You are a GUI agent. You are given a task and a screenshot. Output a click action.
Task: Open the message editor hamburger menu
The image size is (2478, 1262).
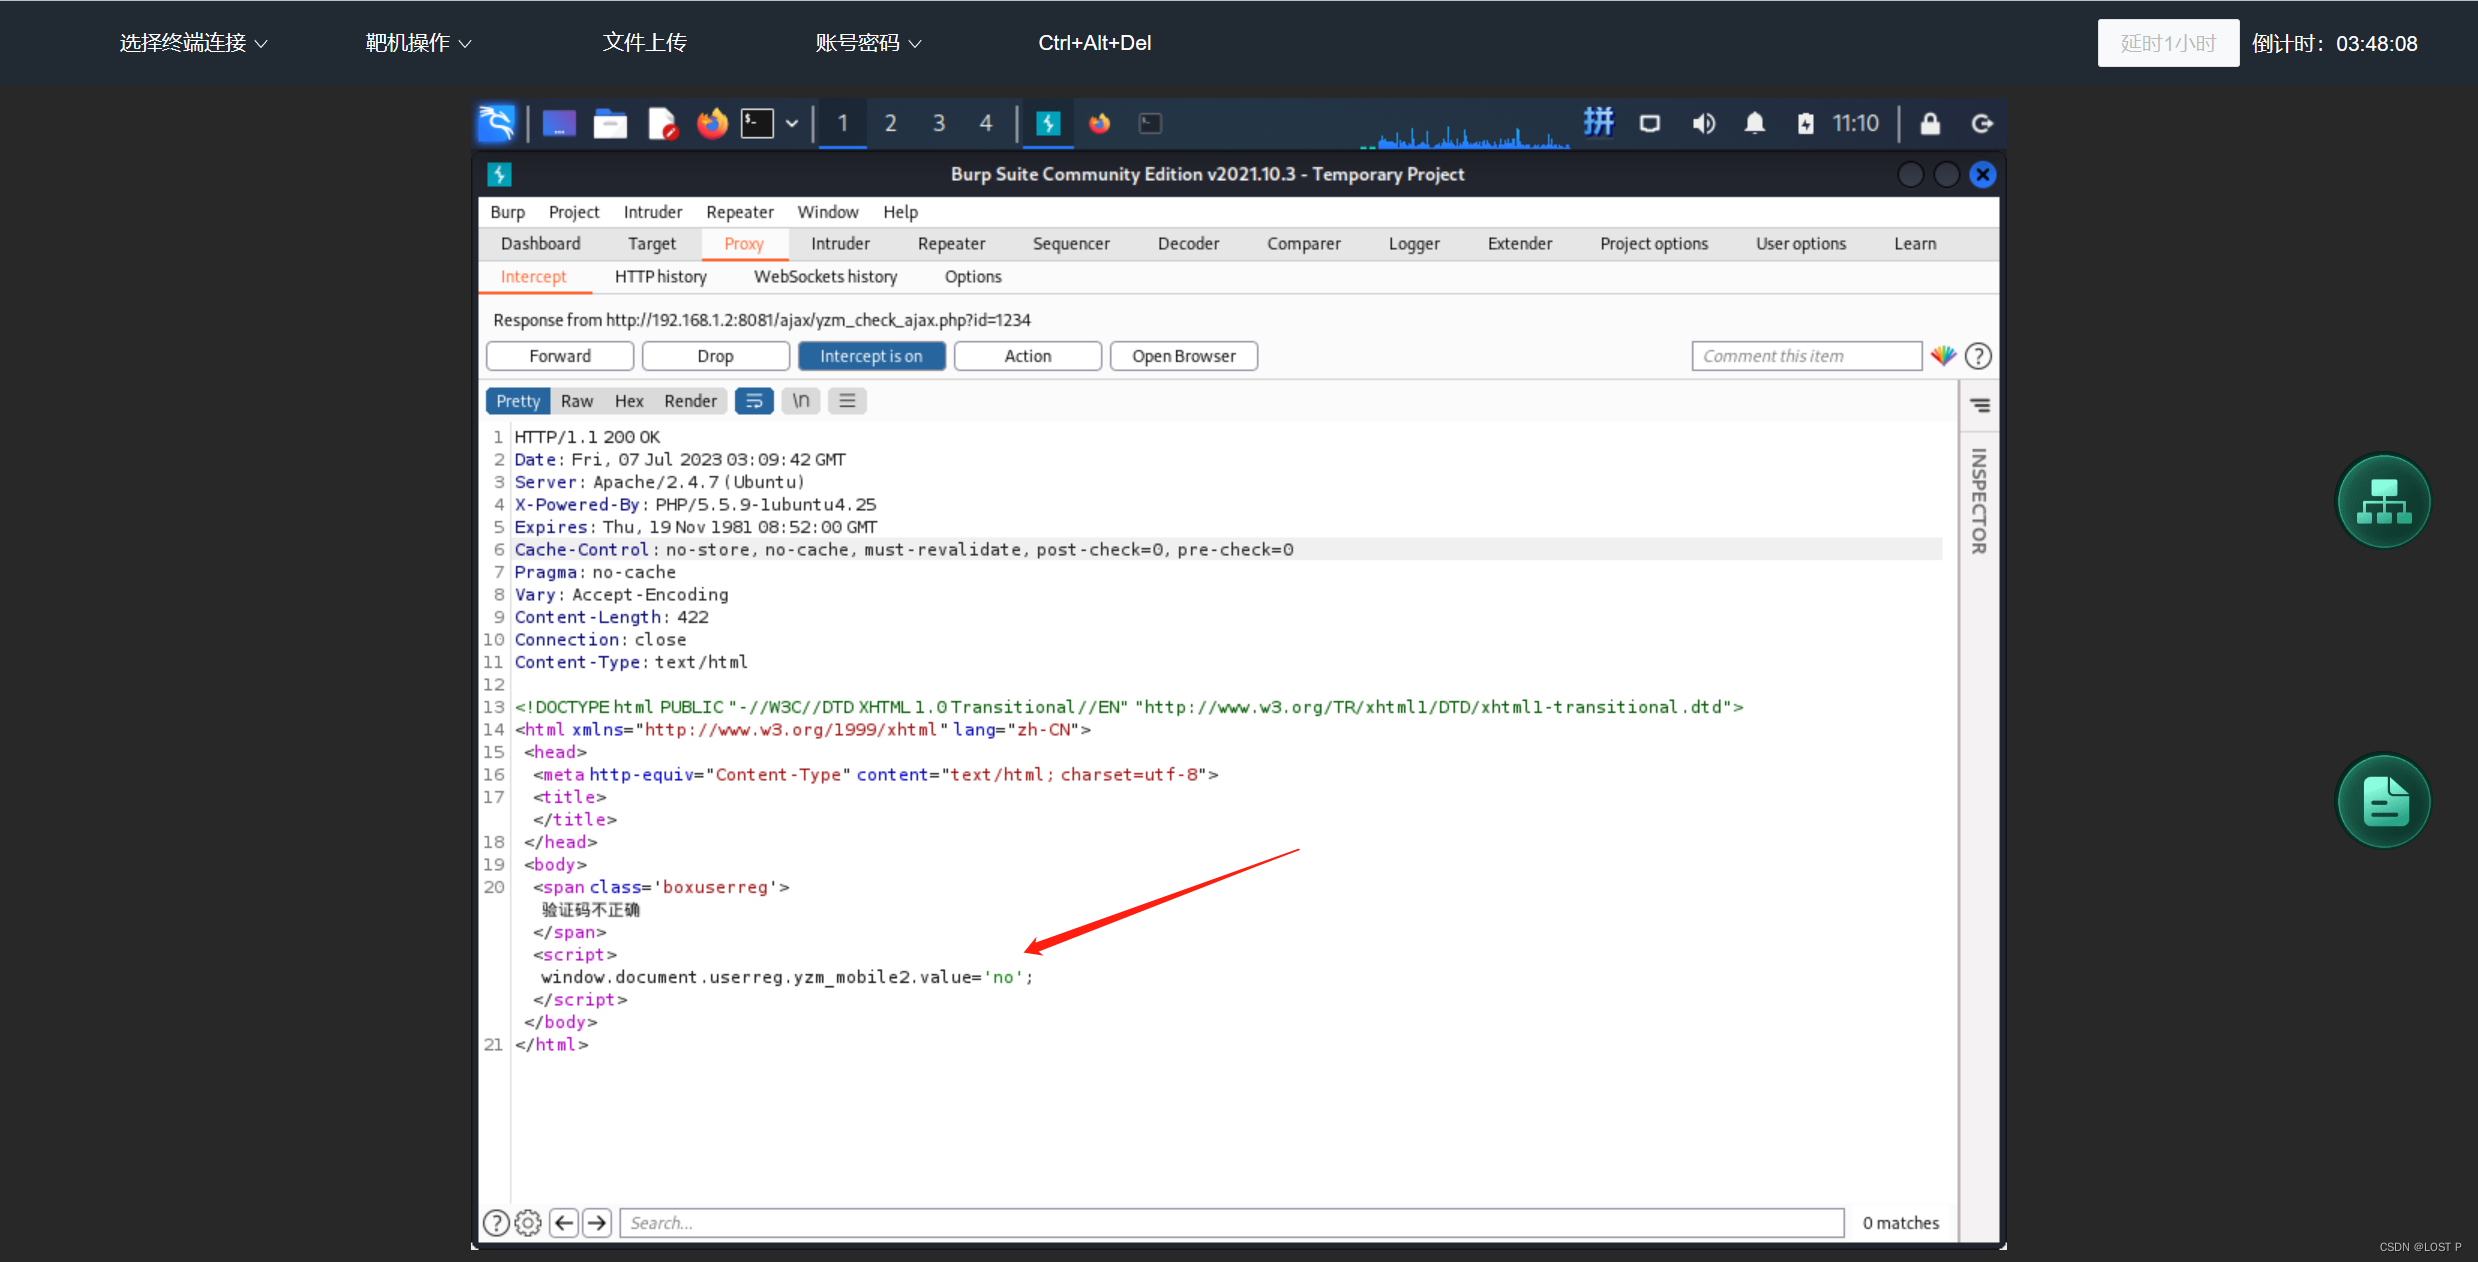pyautogui.click(x=847, y=401)
